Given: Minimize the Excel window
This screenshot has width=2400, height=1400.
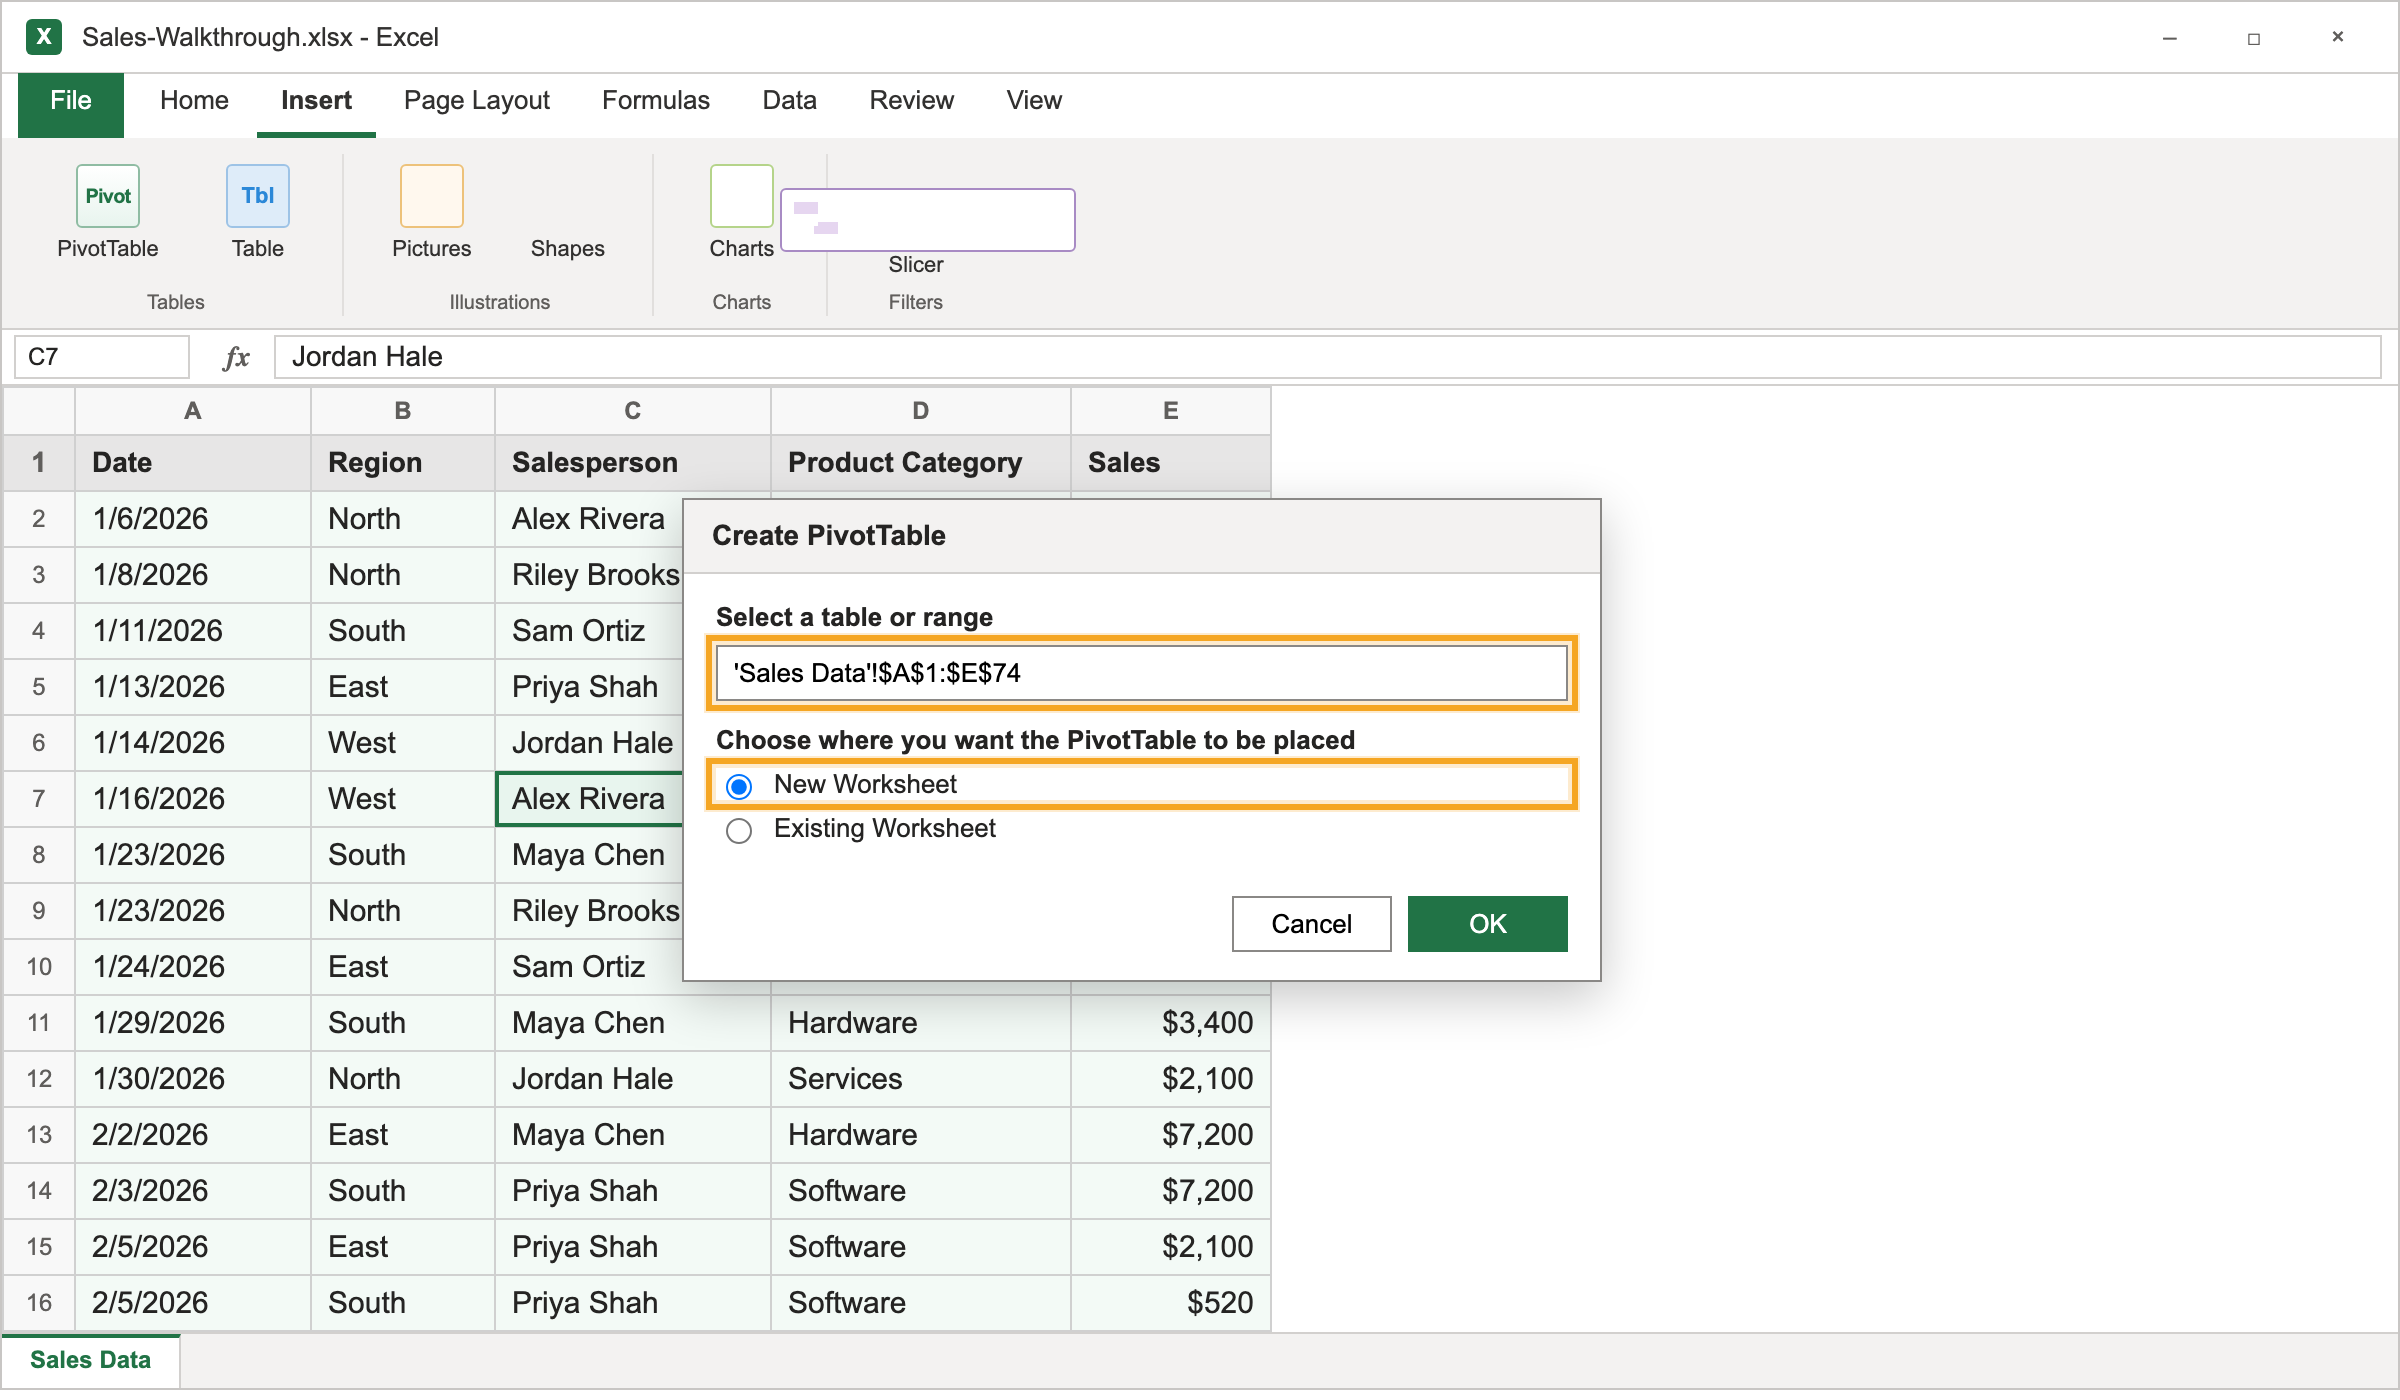Looking at the screenshot, I should [x=2170, y=38].
